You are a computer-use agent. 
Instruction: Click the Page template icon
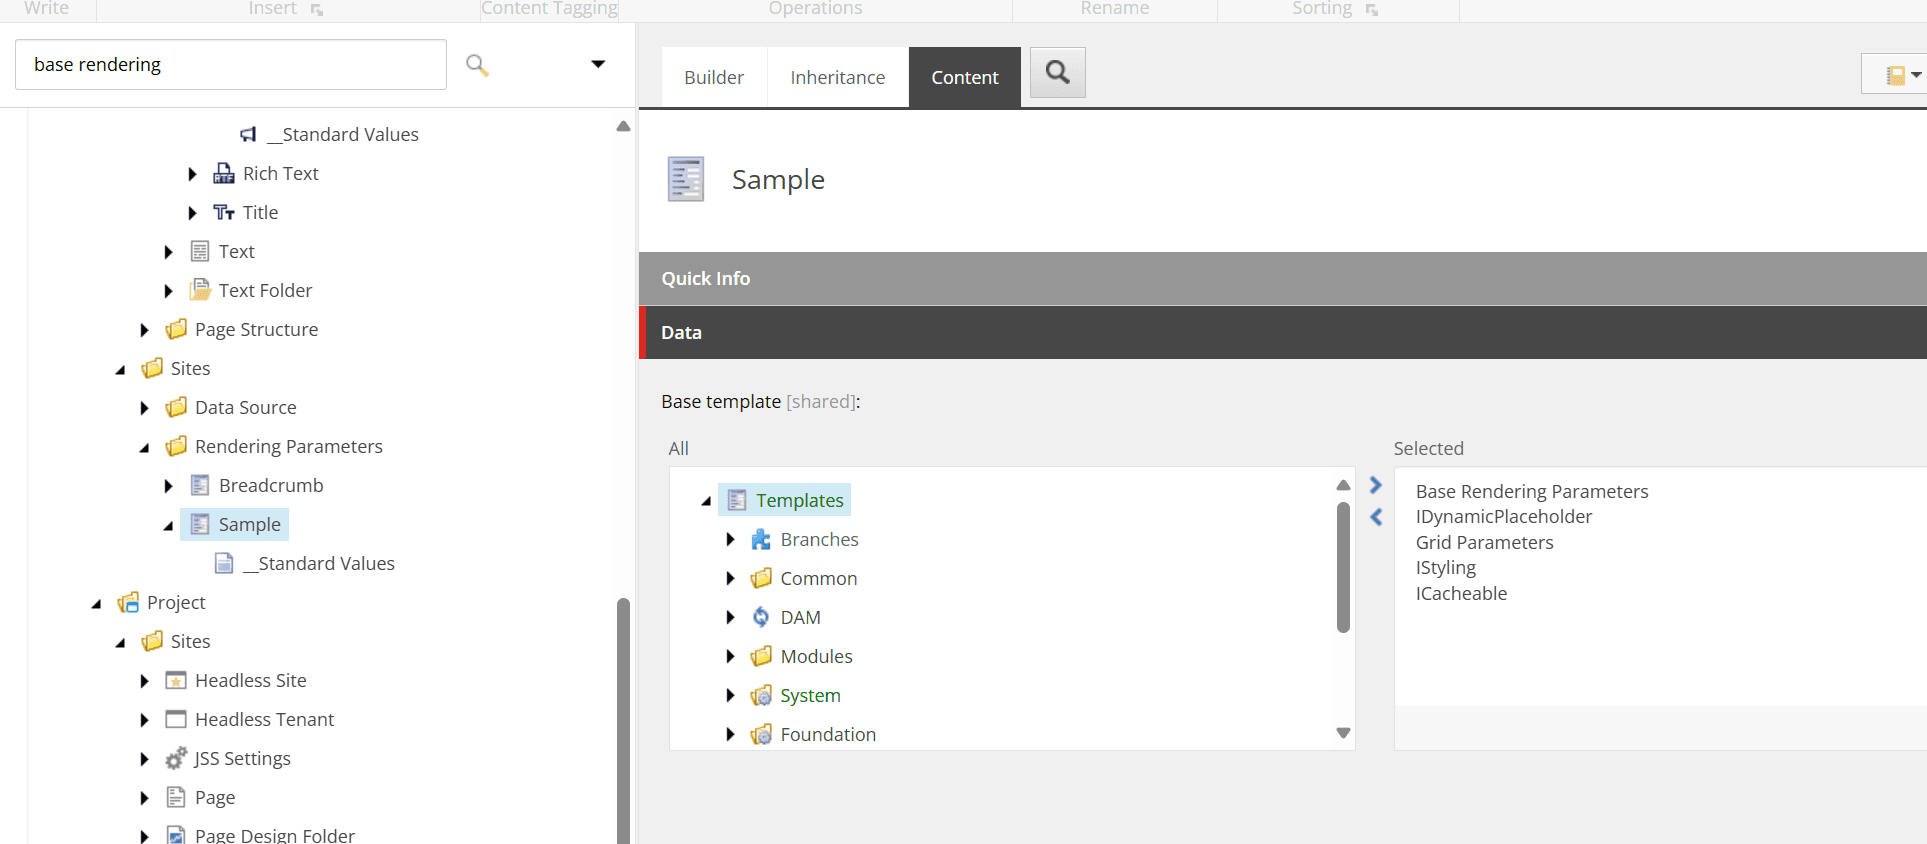[176, 797]
